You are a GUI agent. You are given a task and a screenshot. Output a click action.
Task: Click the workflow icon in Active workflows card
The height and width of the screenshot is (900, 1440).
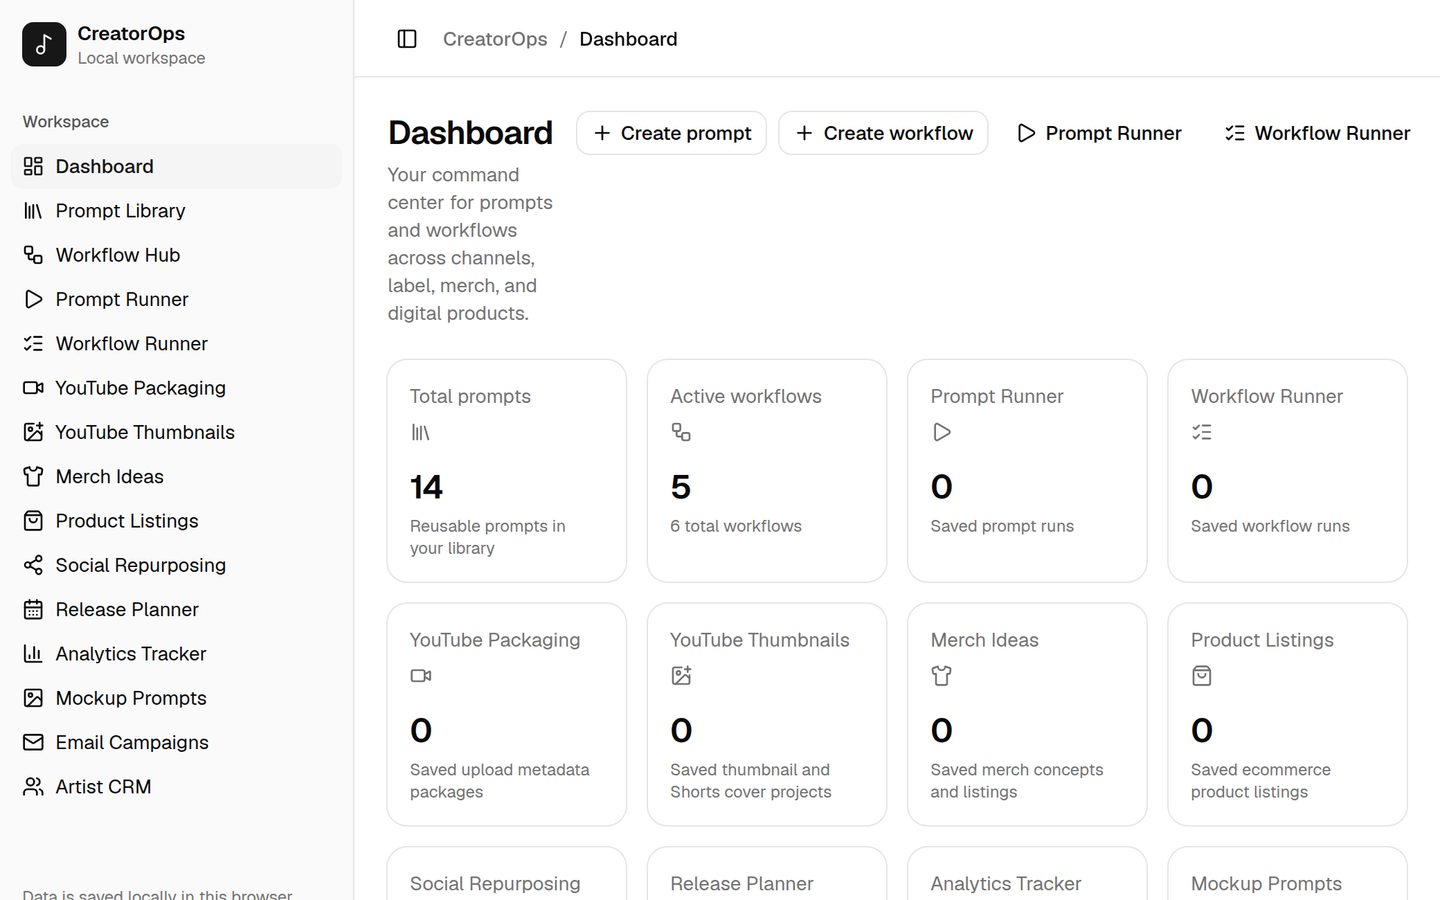(x=681, y=432)
